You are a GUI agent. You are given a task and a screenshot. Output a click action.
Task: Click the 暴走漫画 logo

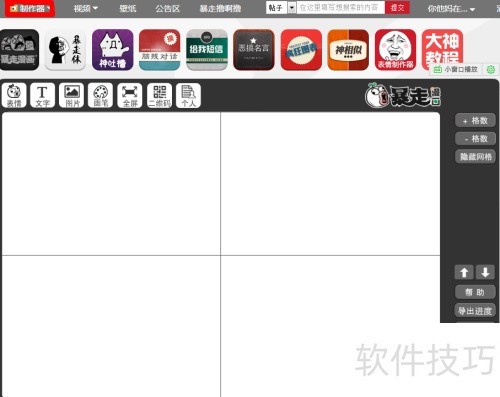click(403, 95)
